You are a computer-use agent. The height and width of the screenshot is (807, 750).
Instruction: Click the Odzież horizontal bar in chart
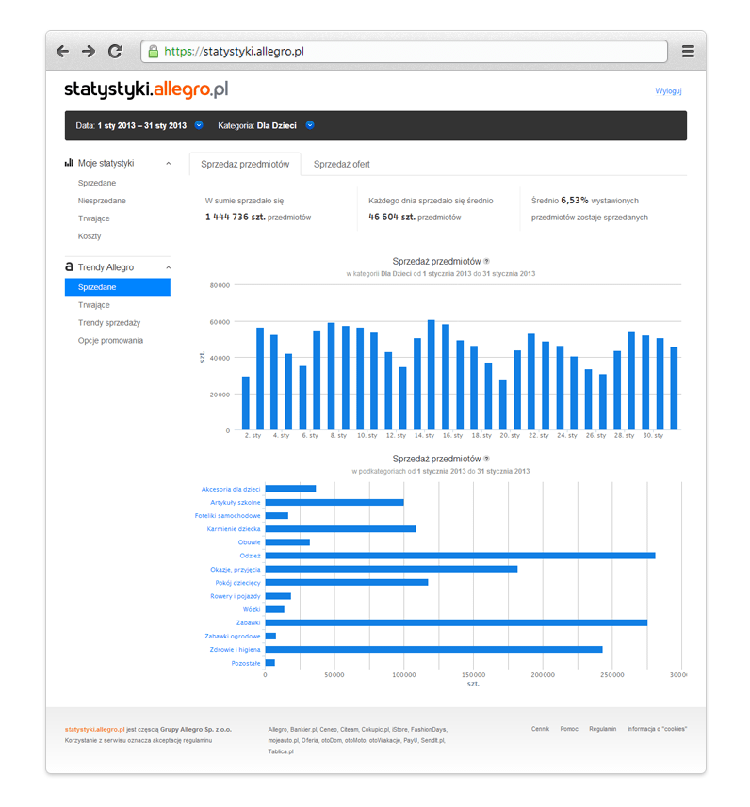pyautogui.click(x=460, y=556)
